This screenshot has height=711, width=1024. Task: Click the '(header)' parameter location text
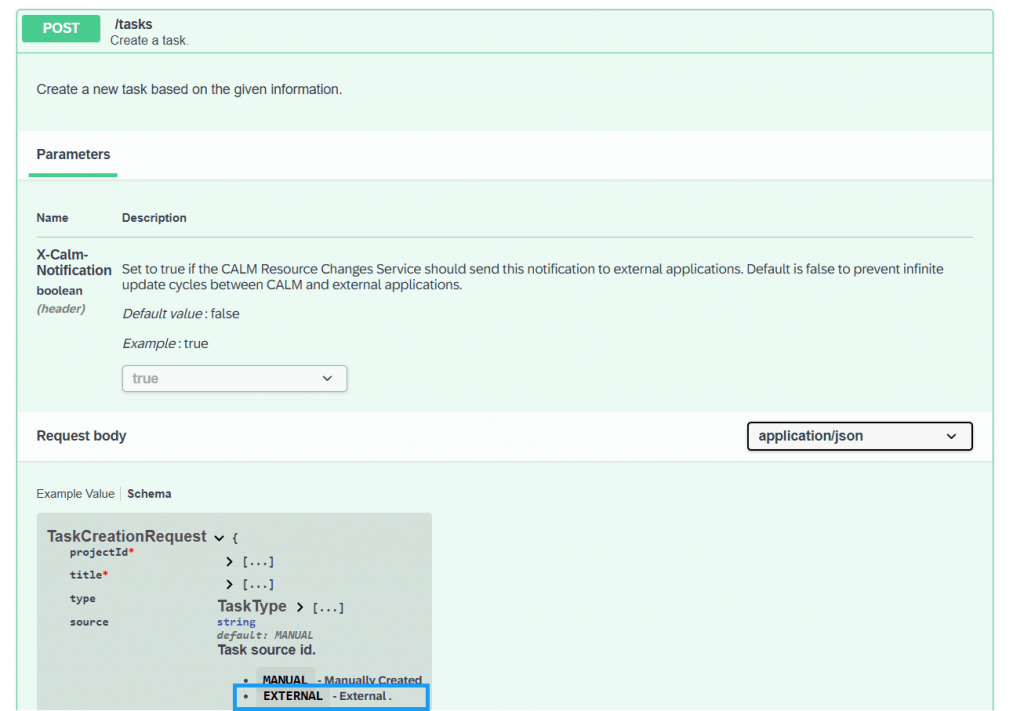point(61,309)
